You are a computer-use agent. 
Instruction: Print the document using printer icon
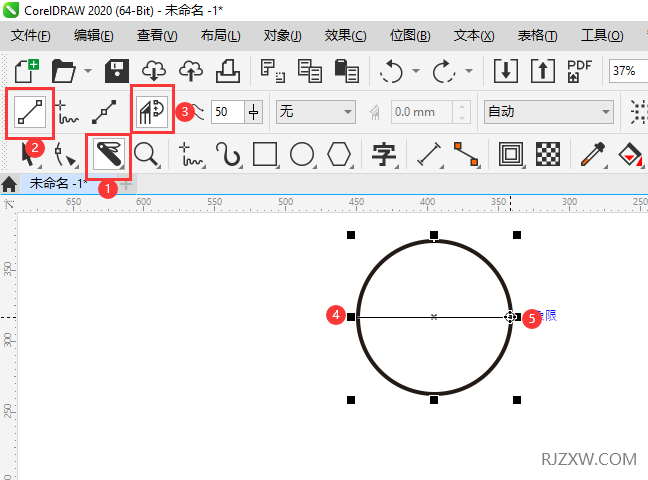(228, 71)
